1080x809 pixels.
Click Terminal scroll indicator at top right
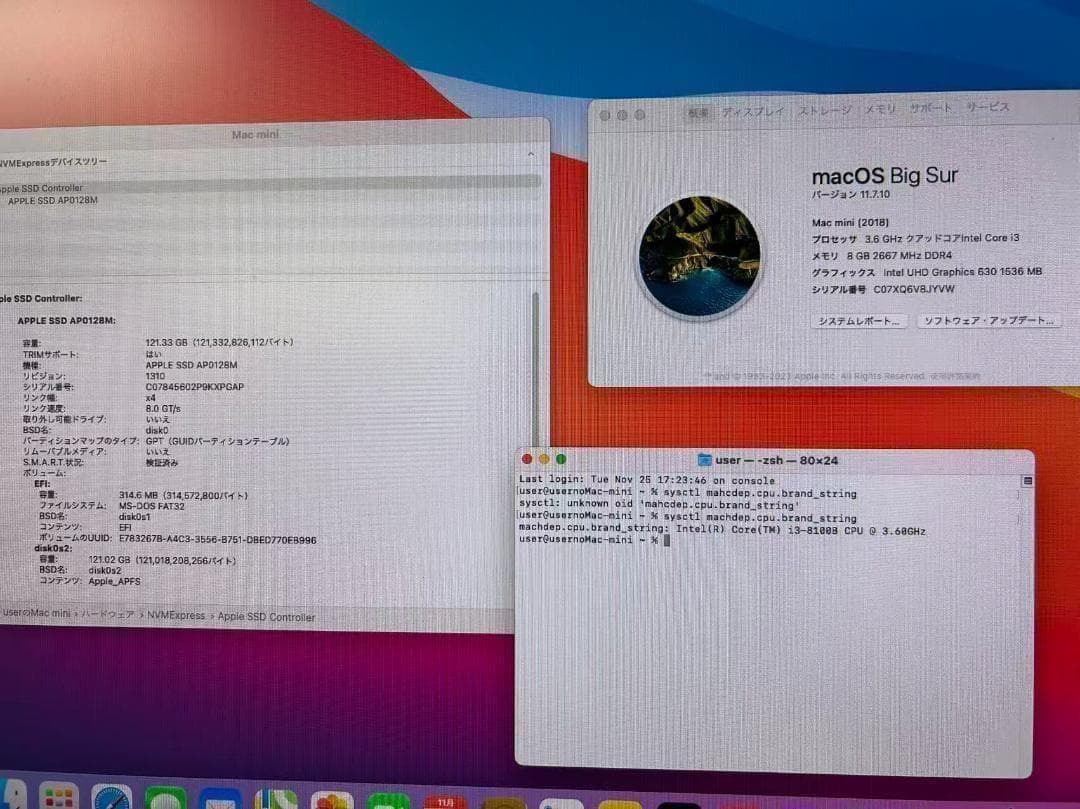(x=1026, y=481)
